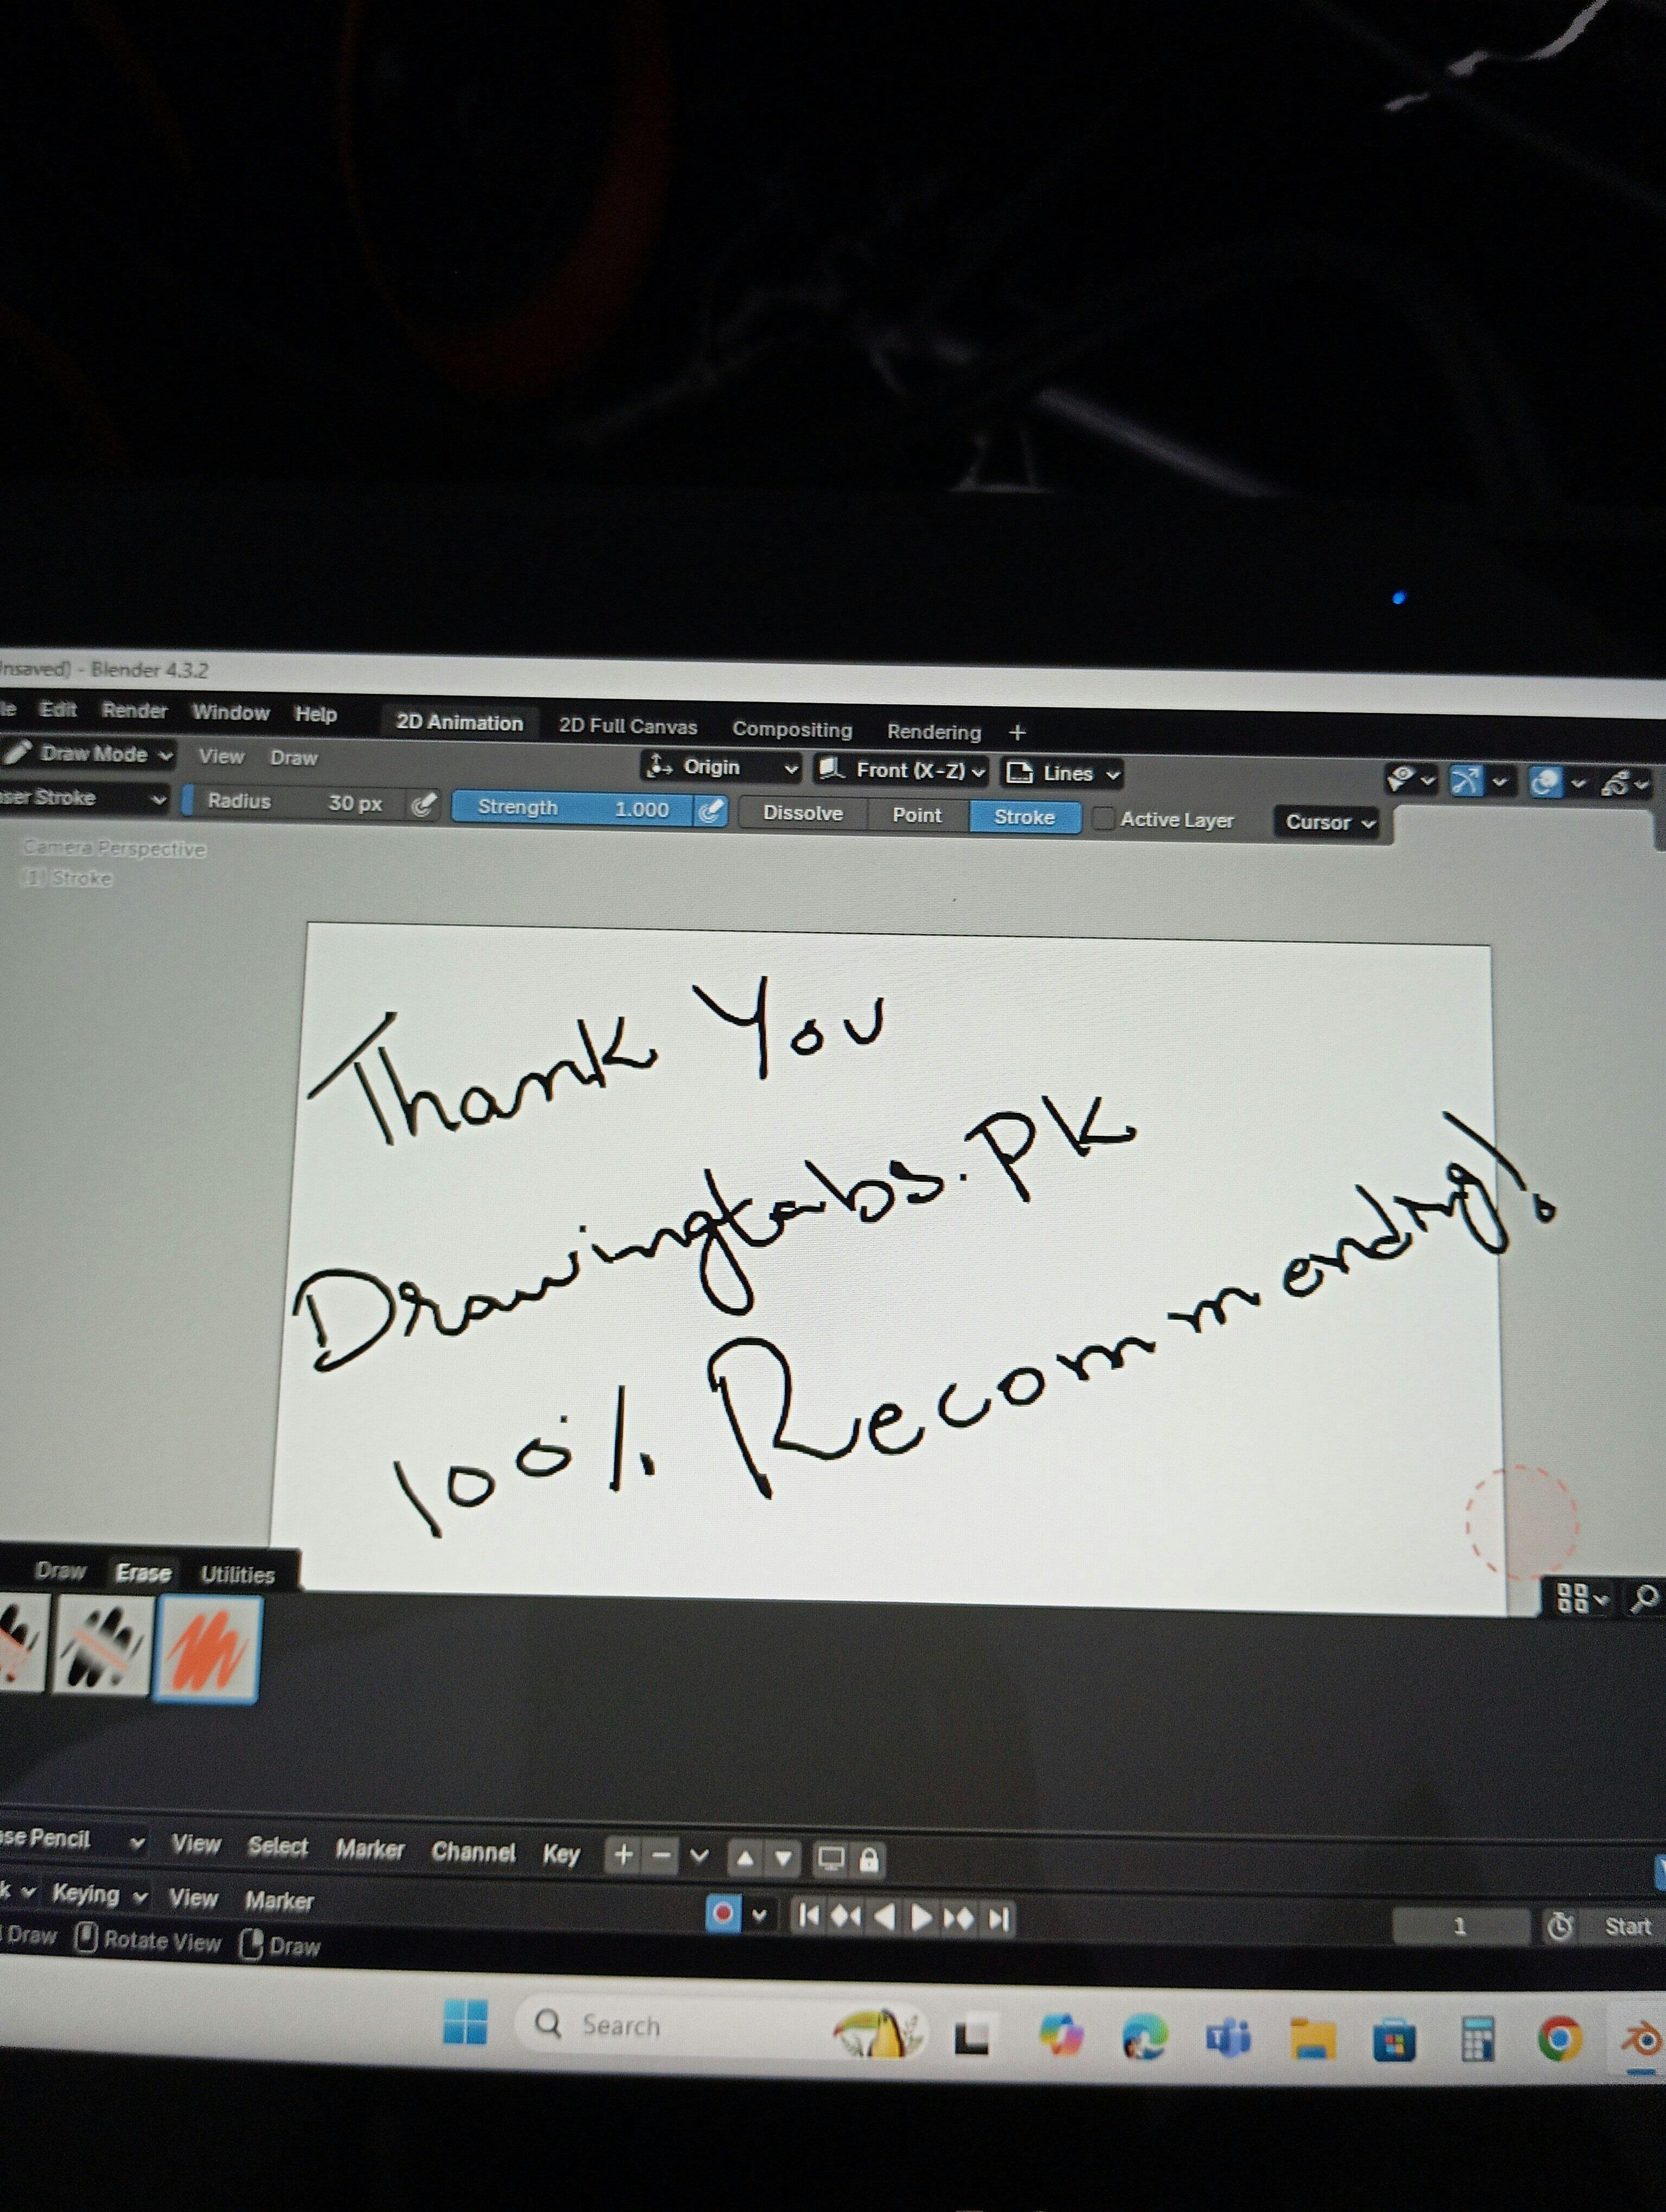Play animation in reverse
Screen dimensions: 1666x2212
click(884, 1917)
